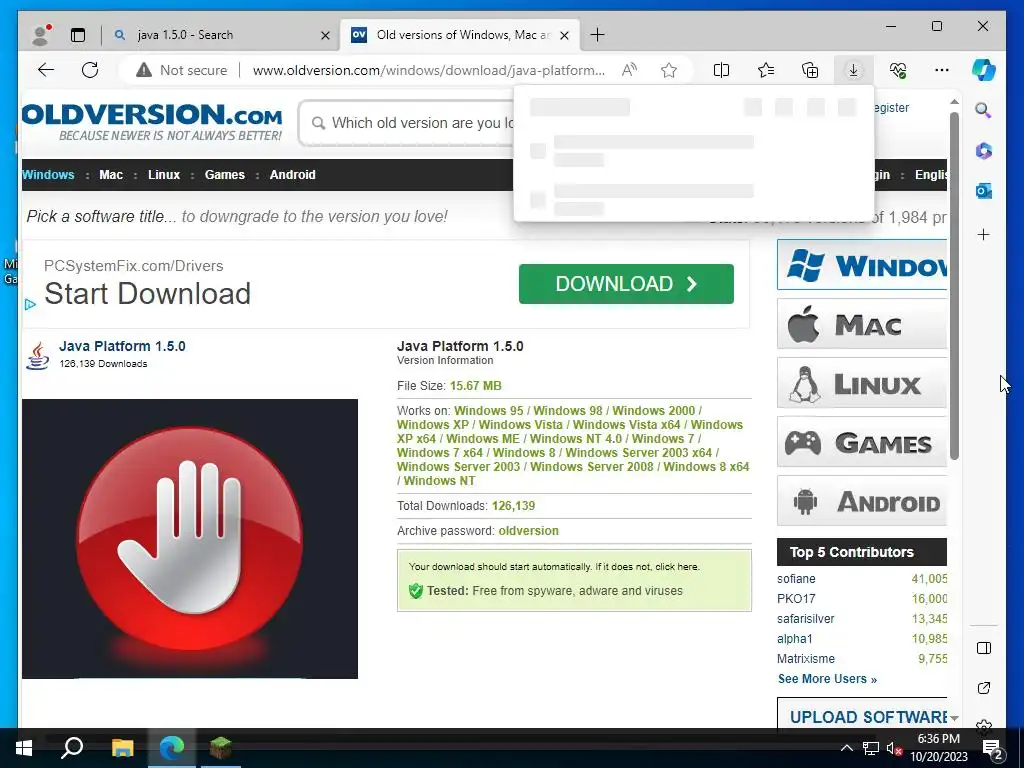Select the Linux platform banner
Screen dimensions: 1024x768
(x=862, y=383)
